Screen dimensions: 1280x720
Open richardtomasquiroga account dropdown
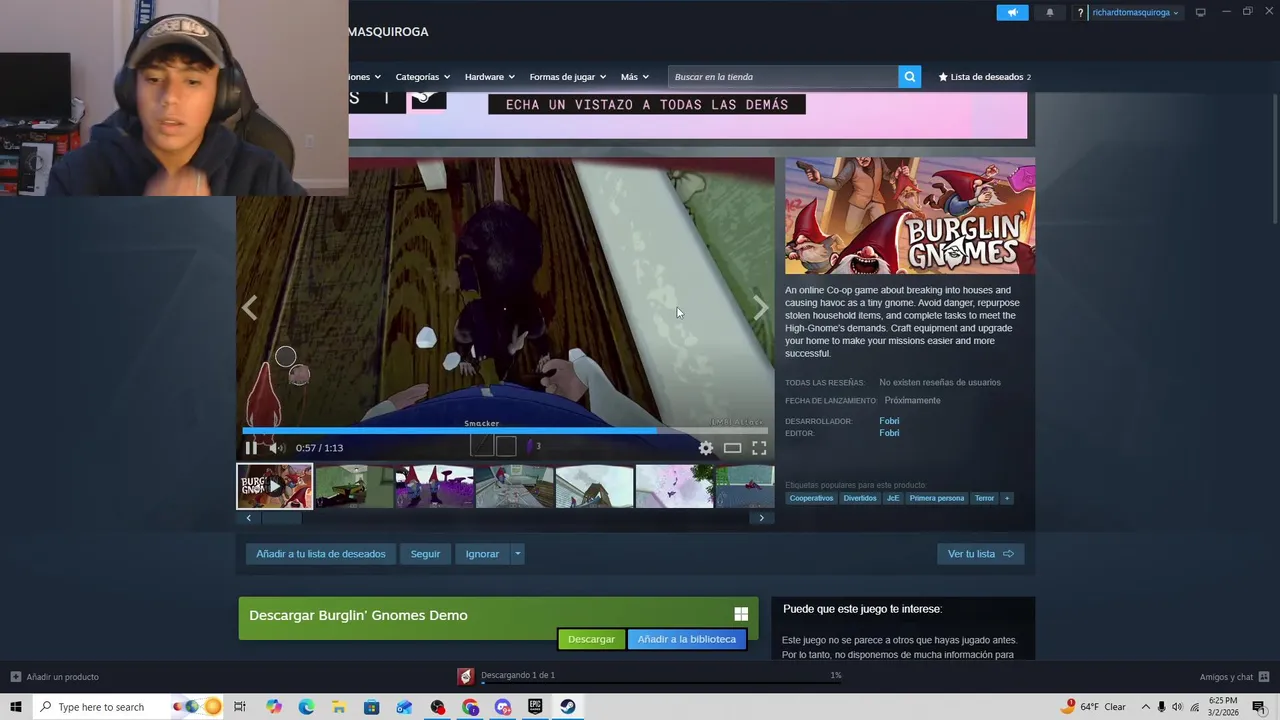[x=1135, y=13]
